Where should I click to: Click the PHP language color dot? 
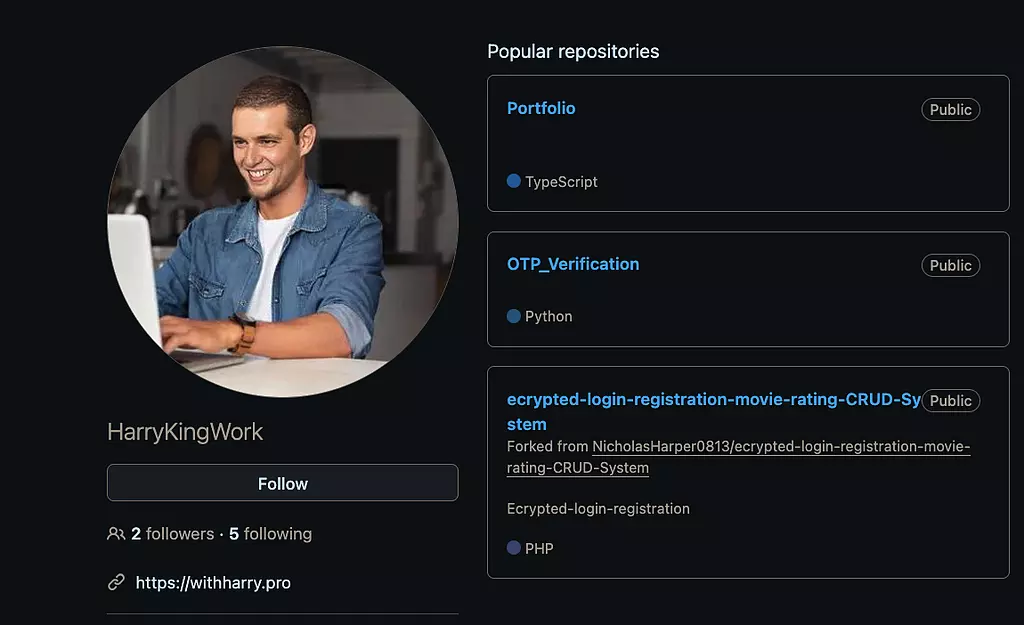(514, 548)
